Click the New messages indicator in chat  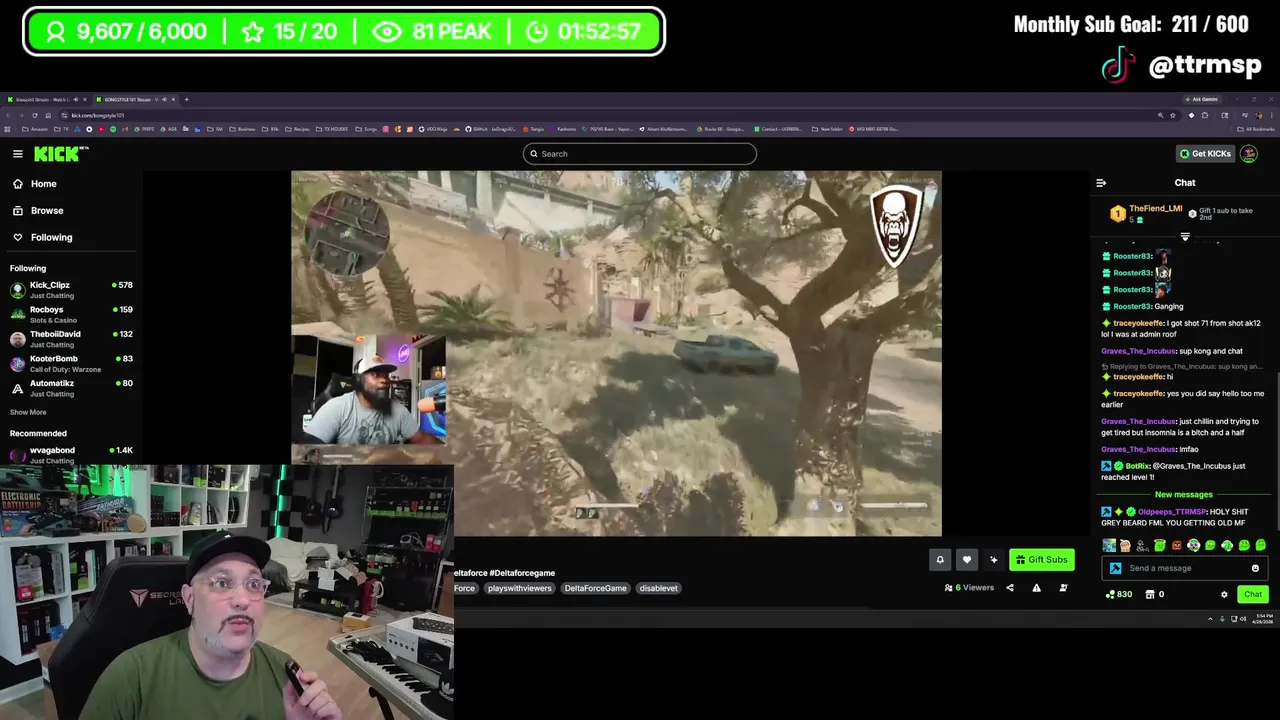point(1184,494)
